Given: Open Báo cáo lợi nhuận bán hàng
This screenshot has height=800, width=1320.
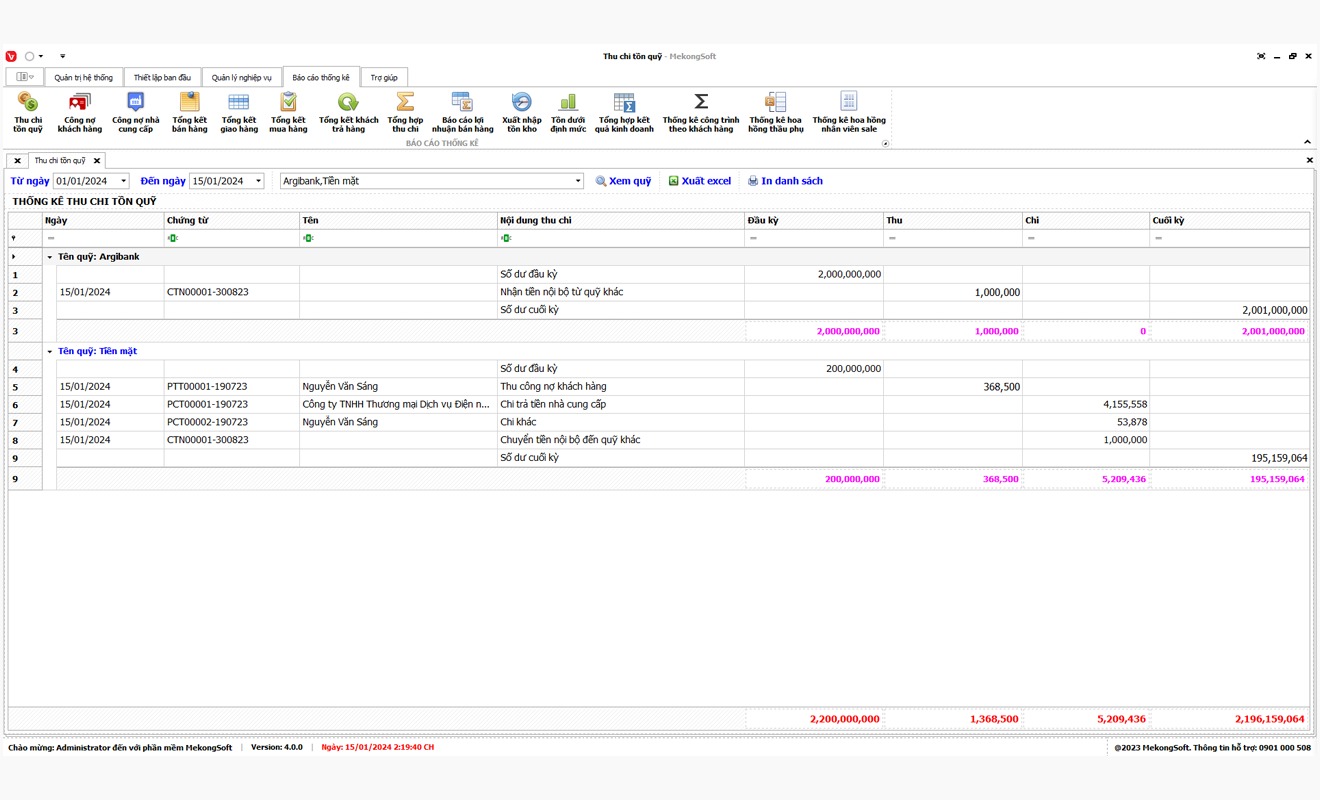Looking at the screenshot, I should tap(462, 111).
